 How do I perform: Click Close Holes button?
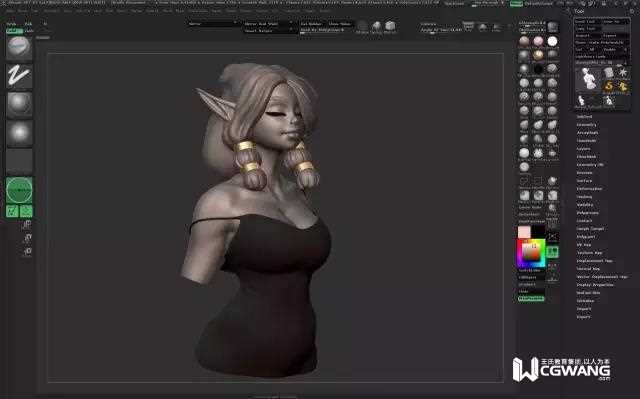tap(340, 24)
